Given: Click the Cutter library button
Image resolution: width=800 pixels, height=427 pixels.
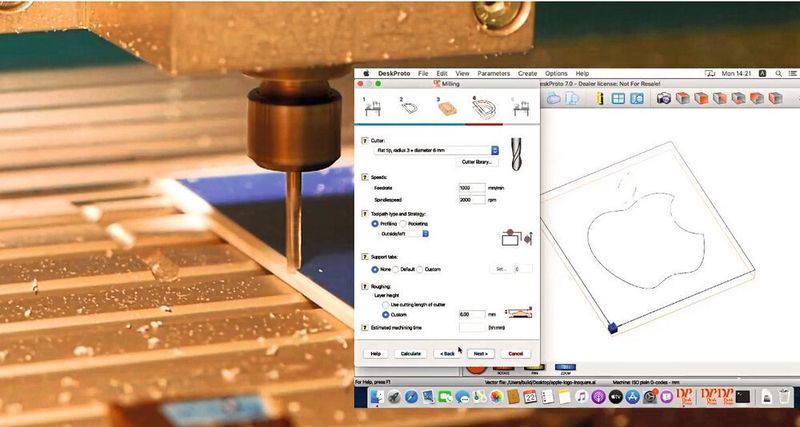Looking at the screenshot, I should [x=477, y=162].
